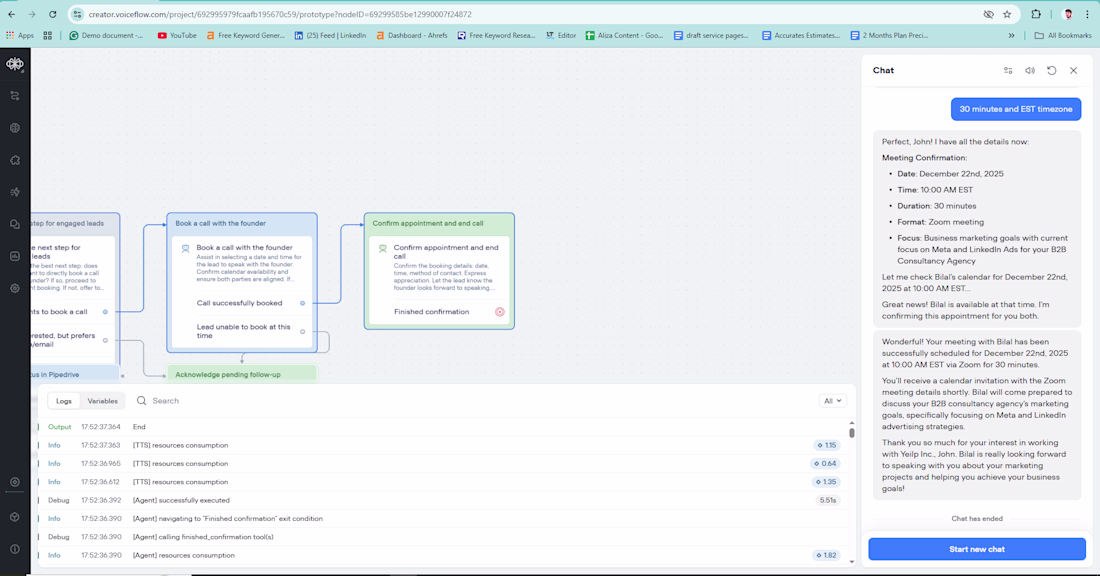Image resolution: width=1100 pixels, height=576 pixels.
Task: Click the 'Chat has ended' status text
Action: click(977, 518)
